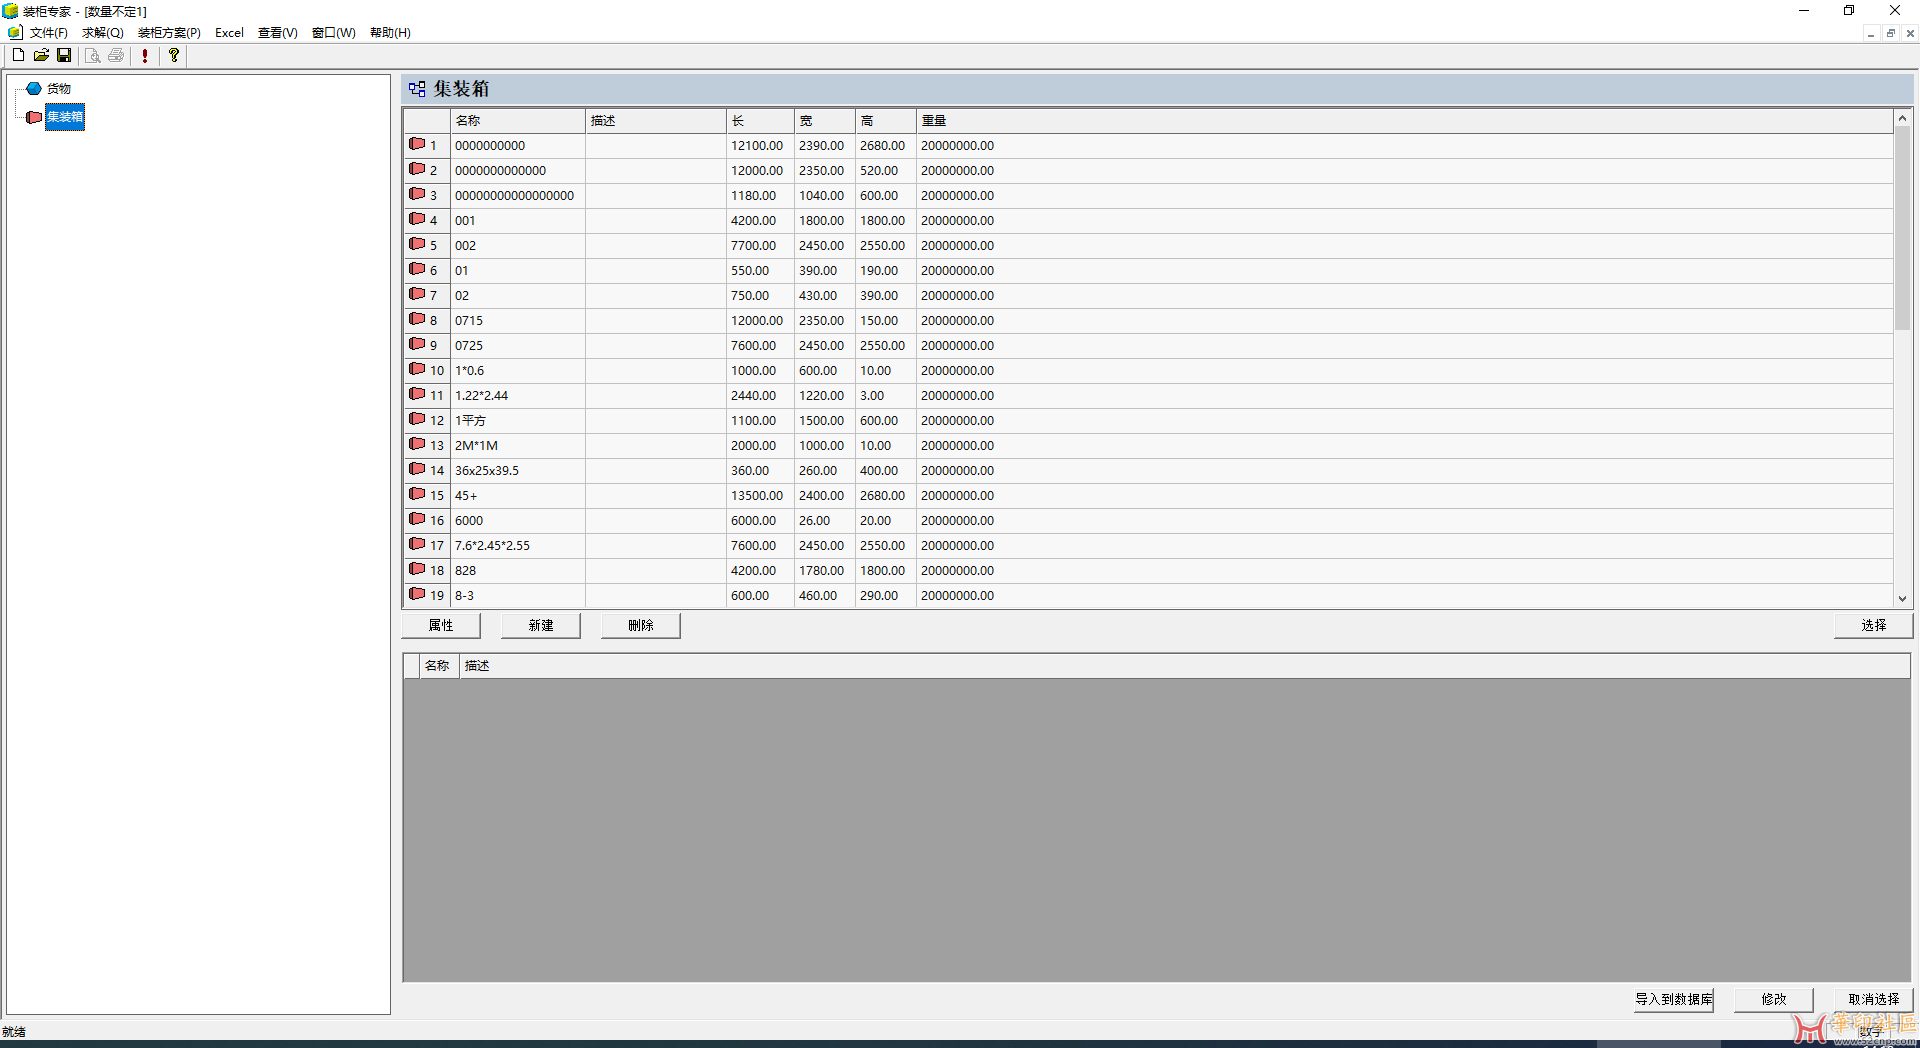This screenshot has width=1920, height=1048.
Task: Click the container icon of row 19
Action: (417, 594)
